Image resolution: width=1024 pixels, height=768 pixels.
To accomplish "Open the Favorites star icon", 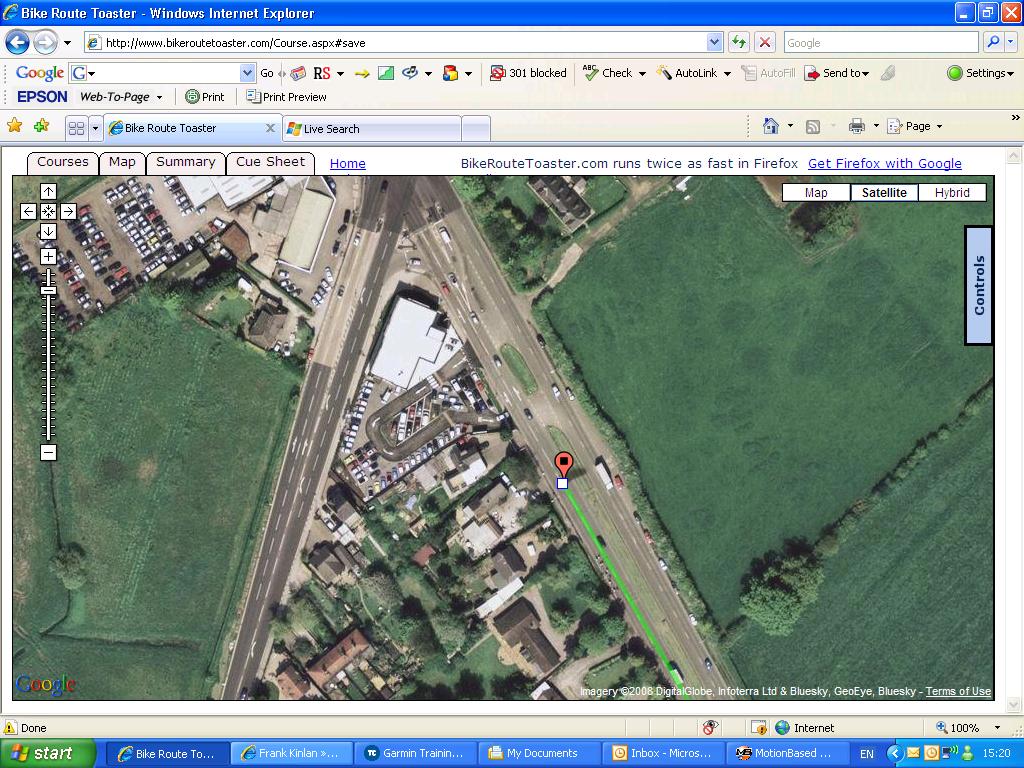I will (x=15, y=126).
